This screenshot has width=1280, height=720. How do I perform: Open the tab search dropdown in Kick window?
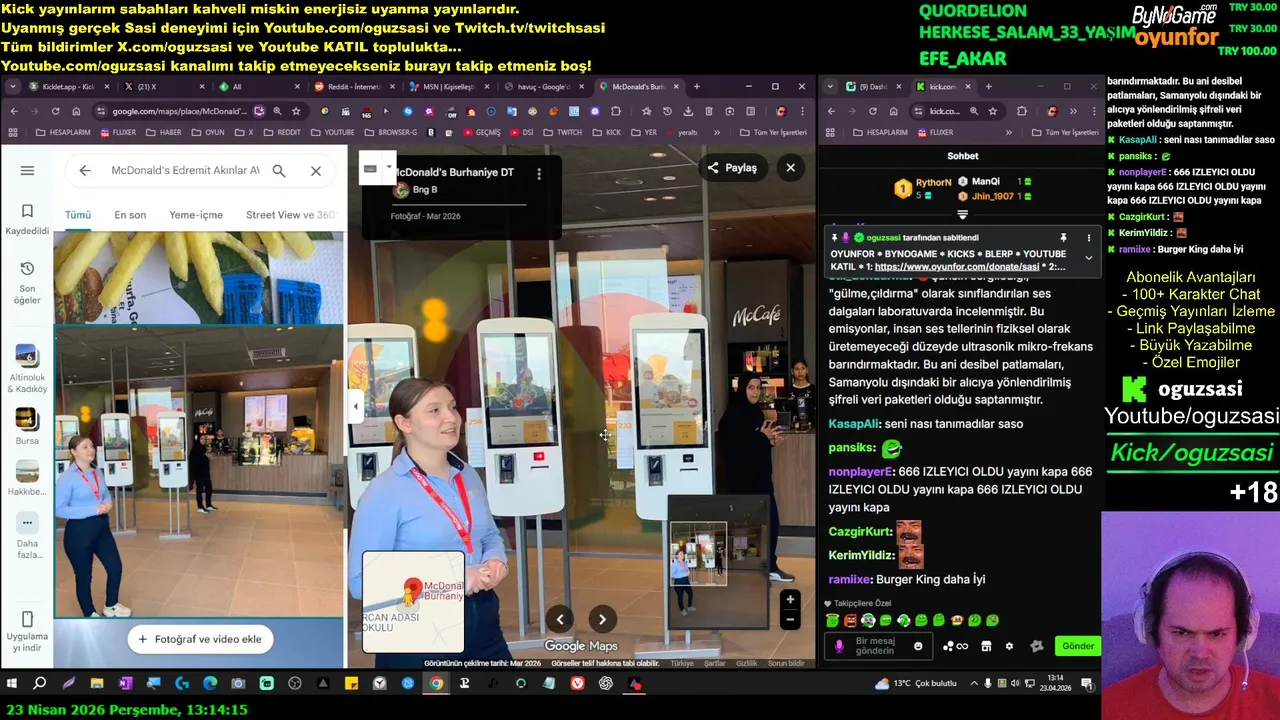point(830,87)
